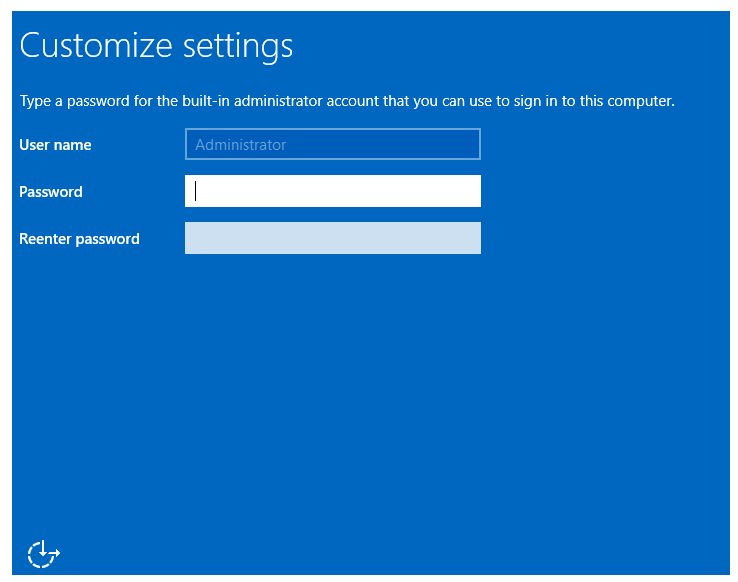The height and width of the screenshot is (582, 738).
Task: Click the built-in administrator password instruction text
Action: [347, 101]
